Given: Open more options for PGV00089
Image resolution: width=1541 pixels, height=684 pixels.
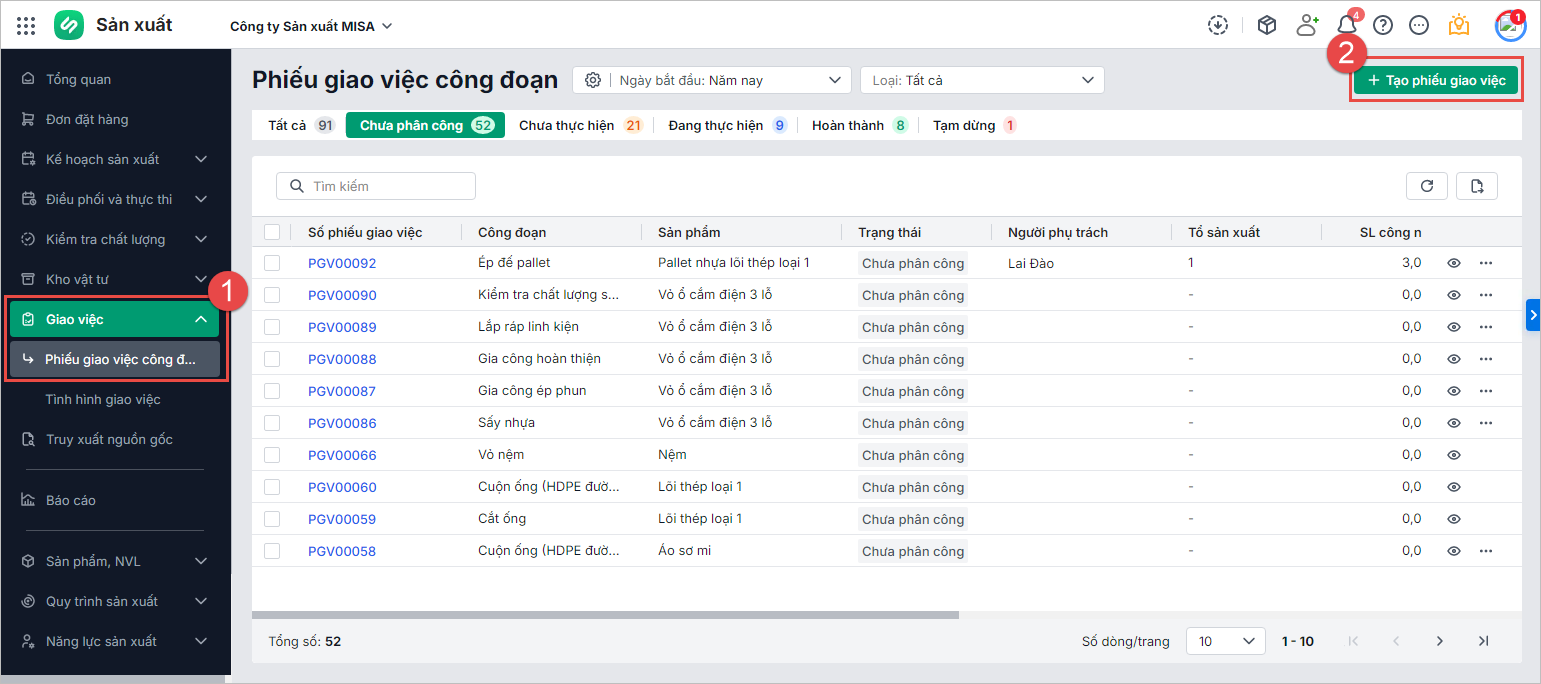Looking at the screenshot, I should 1486,327.
